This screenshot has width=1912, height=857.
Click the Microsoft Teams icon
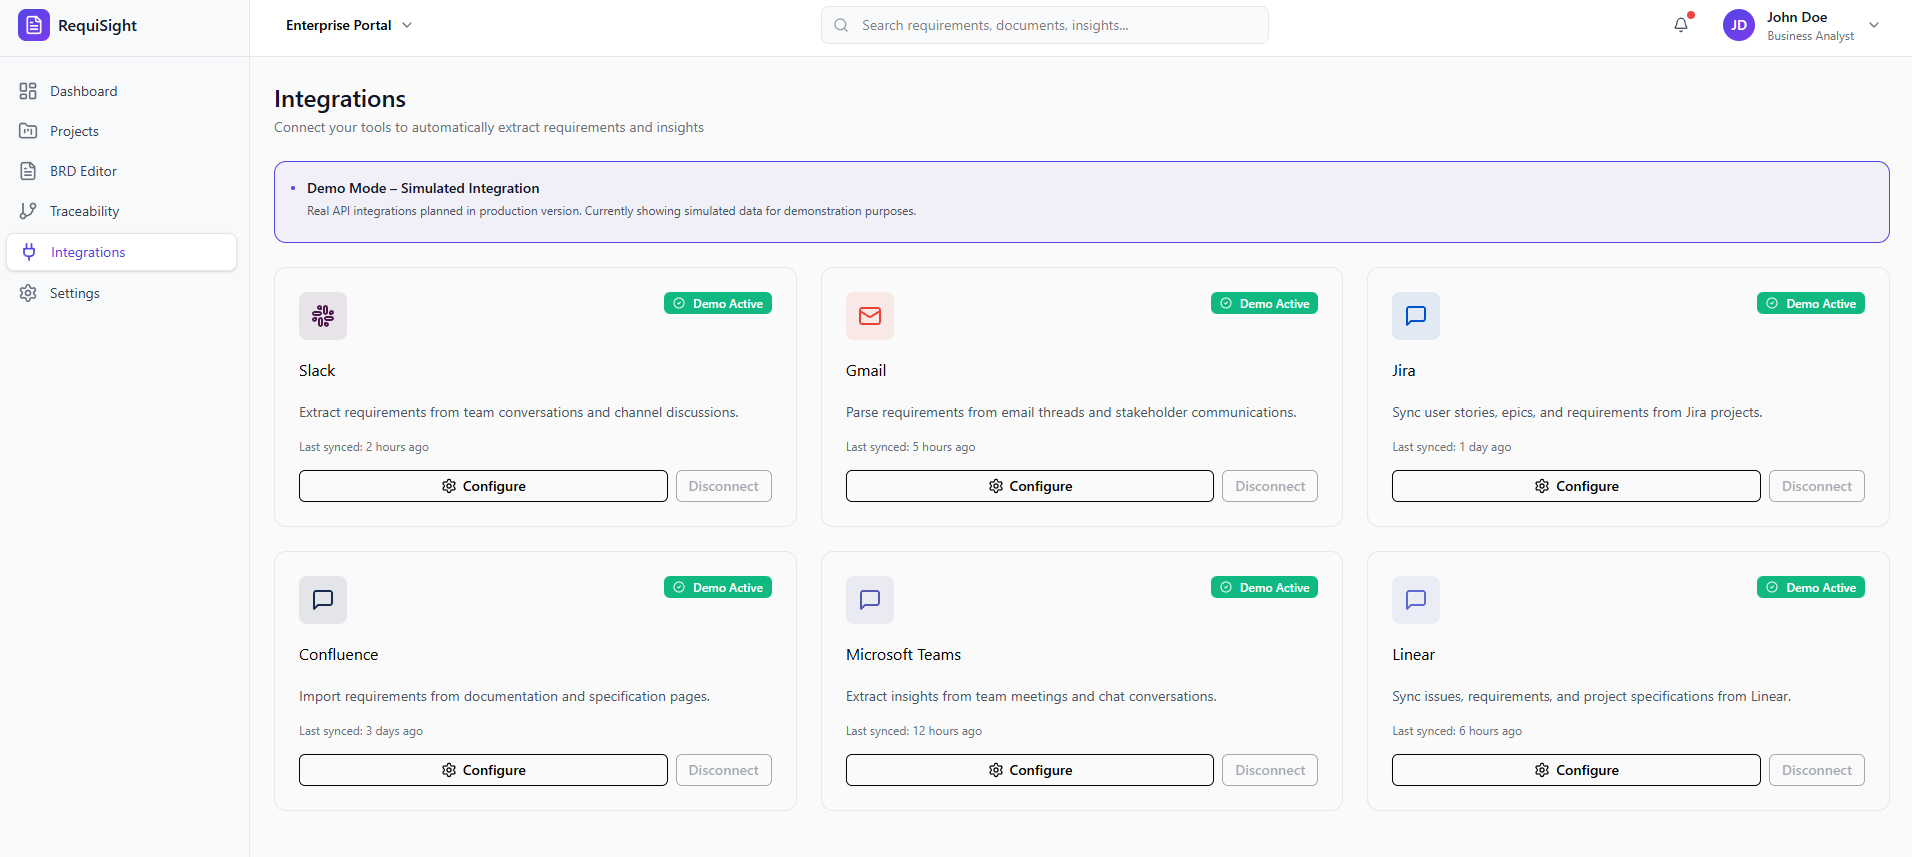click(870, 600)
